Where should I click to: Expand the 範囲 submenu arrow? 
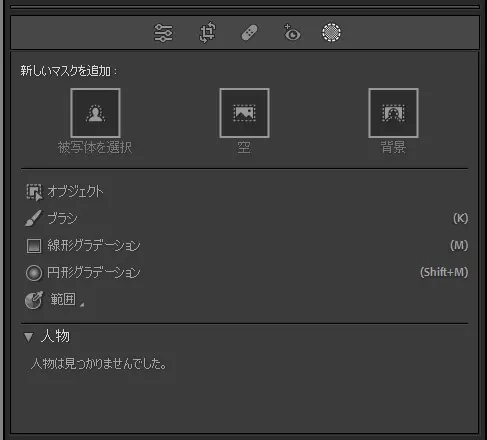(x=82, y=304)
